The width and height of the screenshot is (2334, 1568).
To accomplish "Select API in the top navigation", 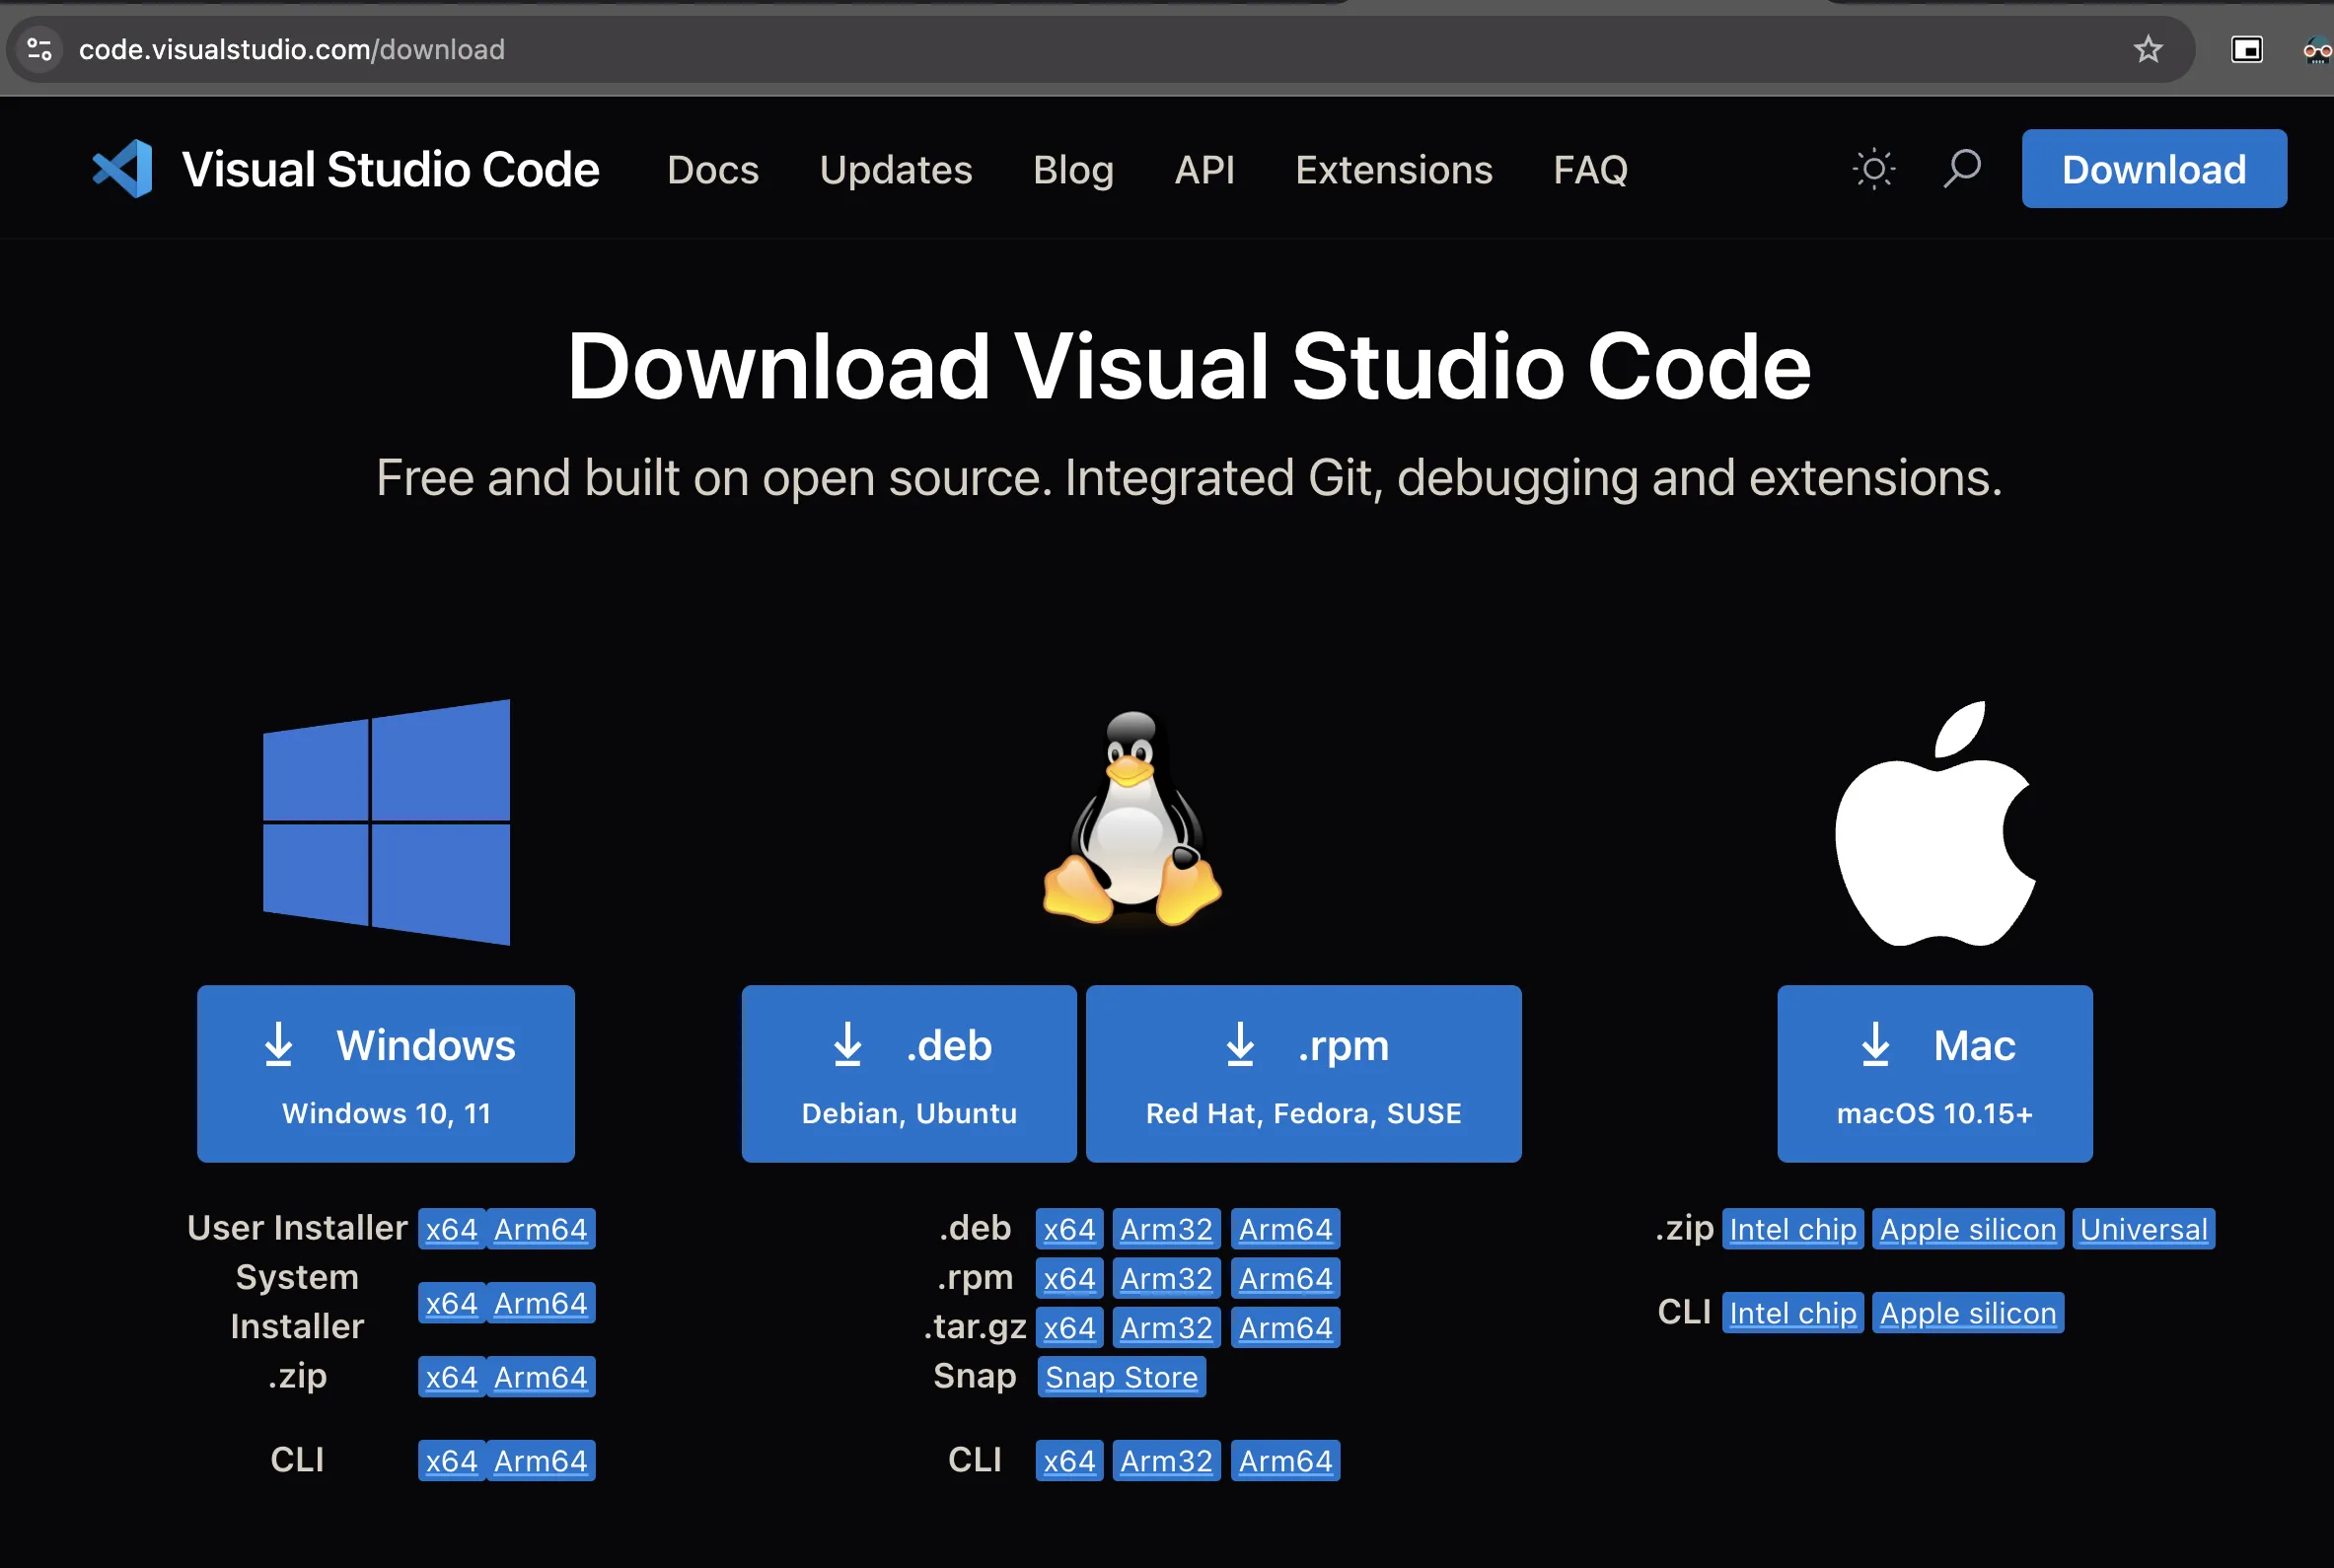I will click(x=1204, y=170).
